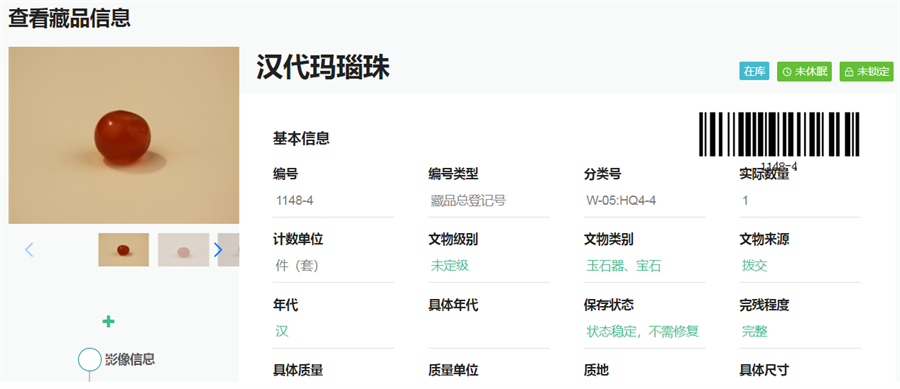Click the 质量单位 label
The image size is (900, 389).
pyautogui.click(x=453, y=371)
